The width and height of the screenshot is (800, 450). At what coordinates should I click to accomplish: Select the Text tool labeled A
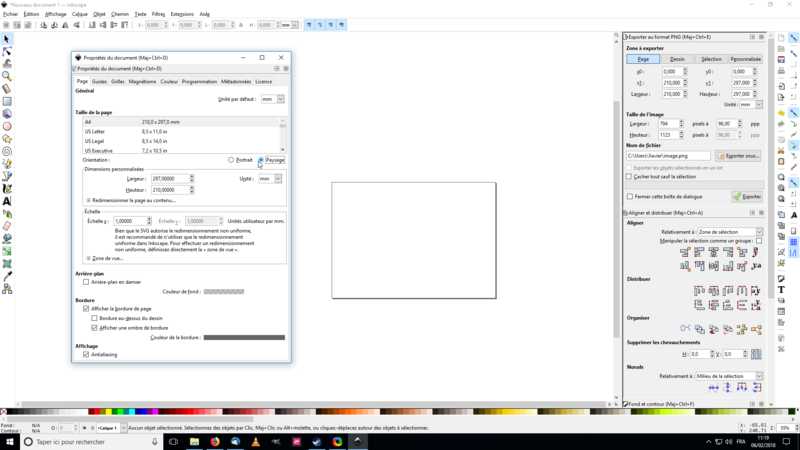[x=7, y=201]
